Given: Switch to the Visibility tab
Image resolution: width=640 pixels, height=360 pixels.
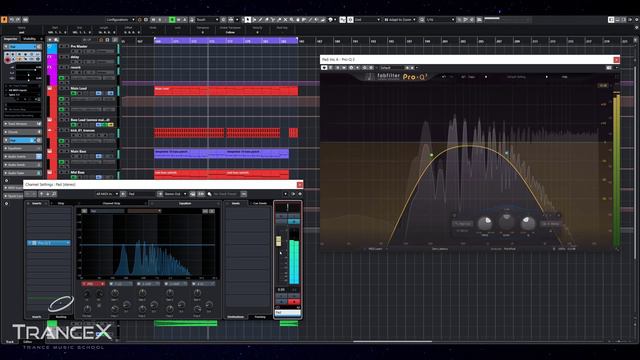Looking at the screenshot, I should (x=29, y=39).
